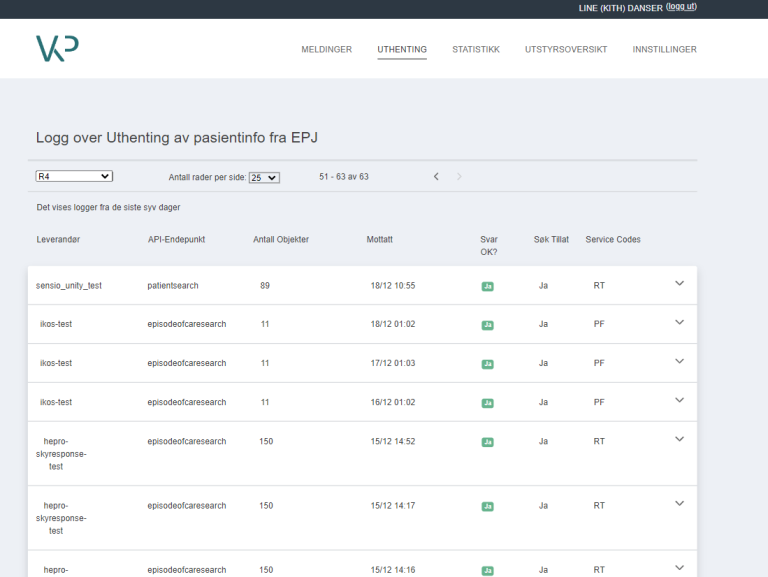The width and height of the screenshot is (768, 577).
Task: Click the VKP logo in header
Action: (57, 49)
